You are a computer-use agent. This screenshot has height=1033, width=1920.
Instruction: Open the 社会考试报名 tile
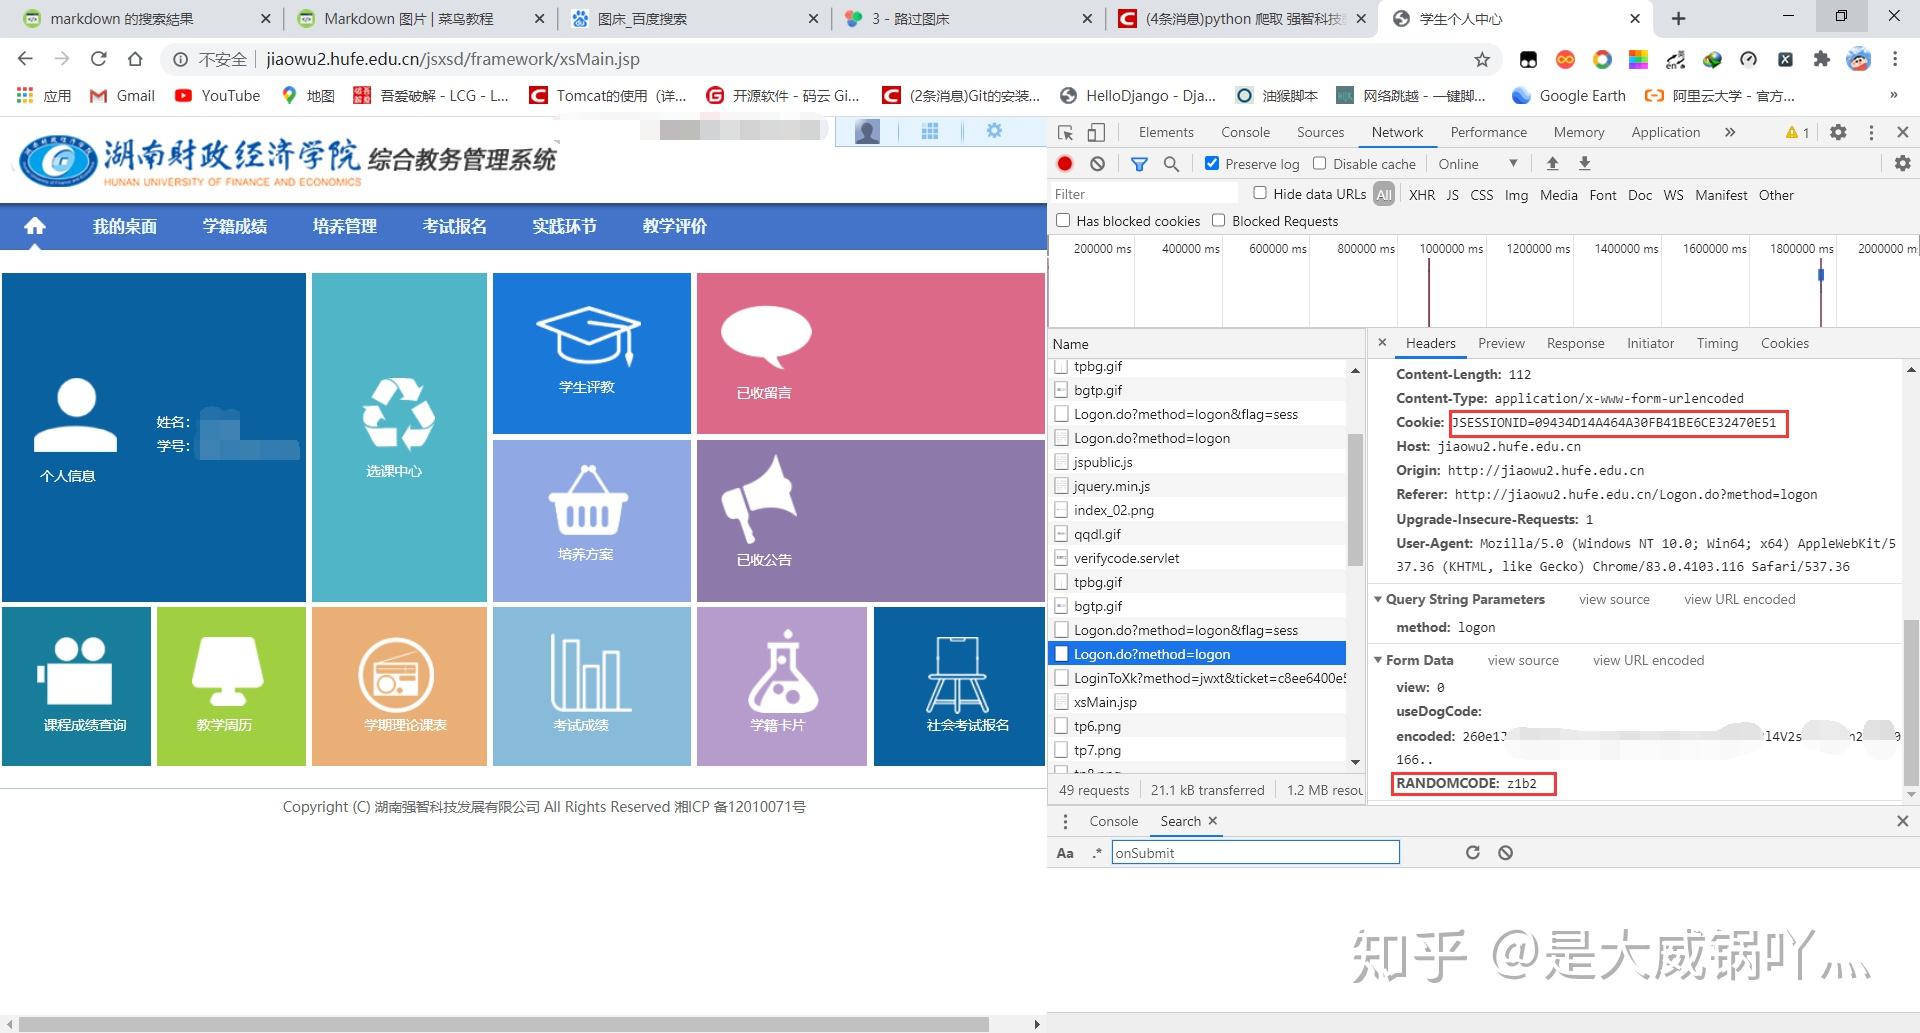pyautogui.click(x=959, y=686)
